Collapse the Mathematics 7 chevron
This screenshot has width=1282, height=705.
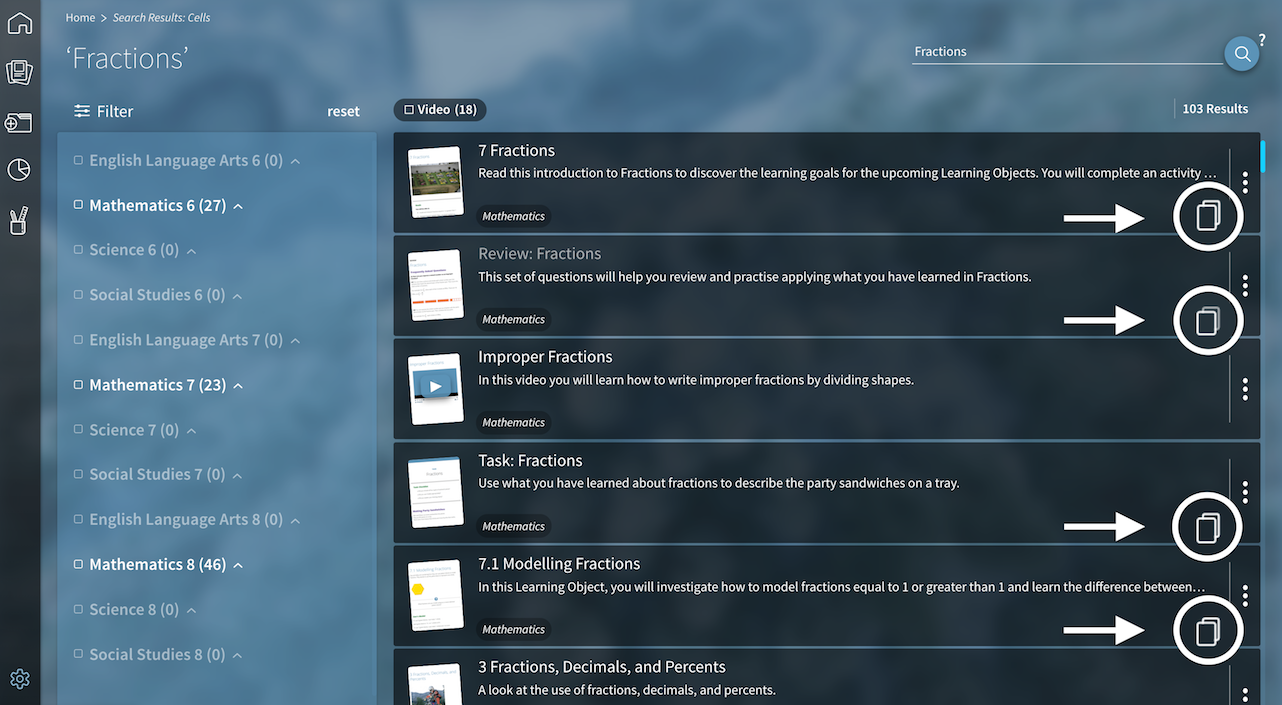238,386
